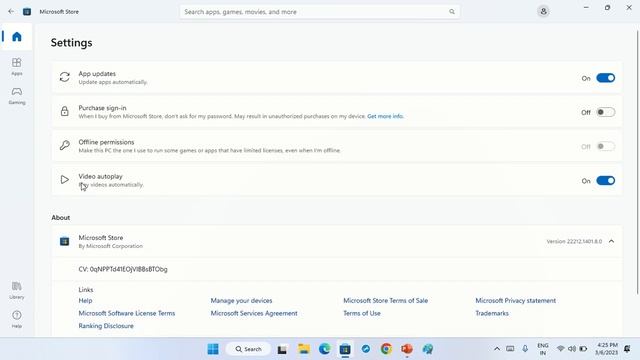Open Wi-Fi network tray icon
This screenshot has width=640, height=360.
coord(560,349)
